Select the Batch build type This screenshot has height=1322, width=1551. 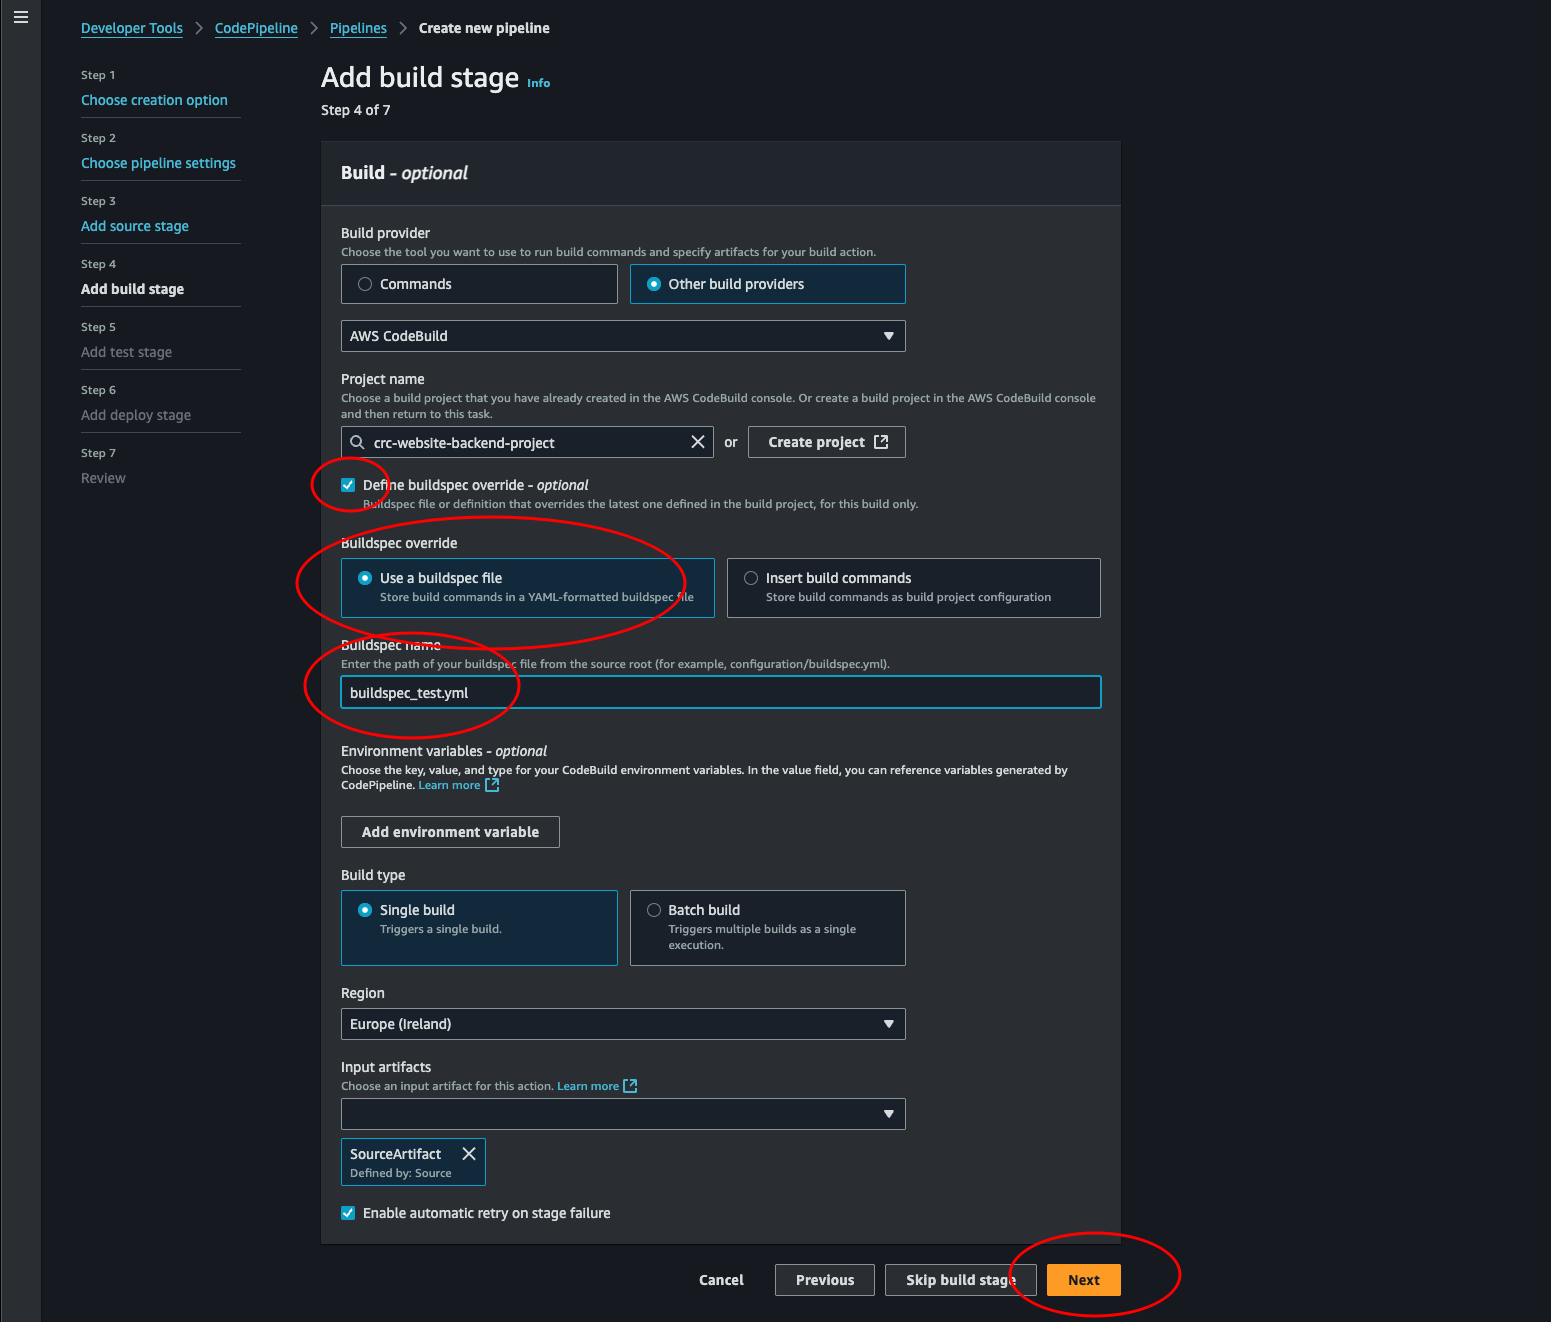coord(654,910)
